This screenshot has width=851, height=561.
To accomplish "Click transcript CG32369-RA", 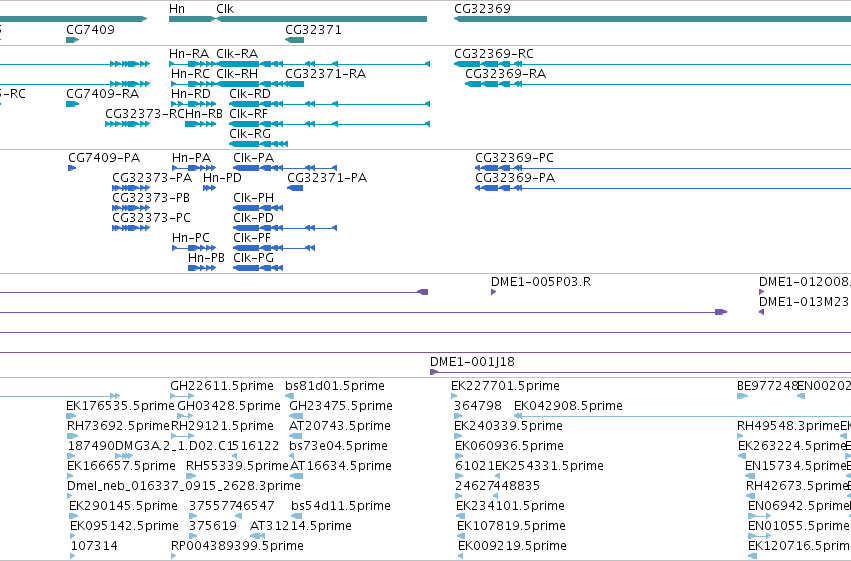I will pyautogui.click(x=505, y=74).
